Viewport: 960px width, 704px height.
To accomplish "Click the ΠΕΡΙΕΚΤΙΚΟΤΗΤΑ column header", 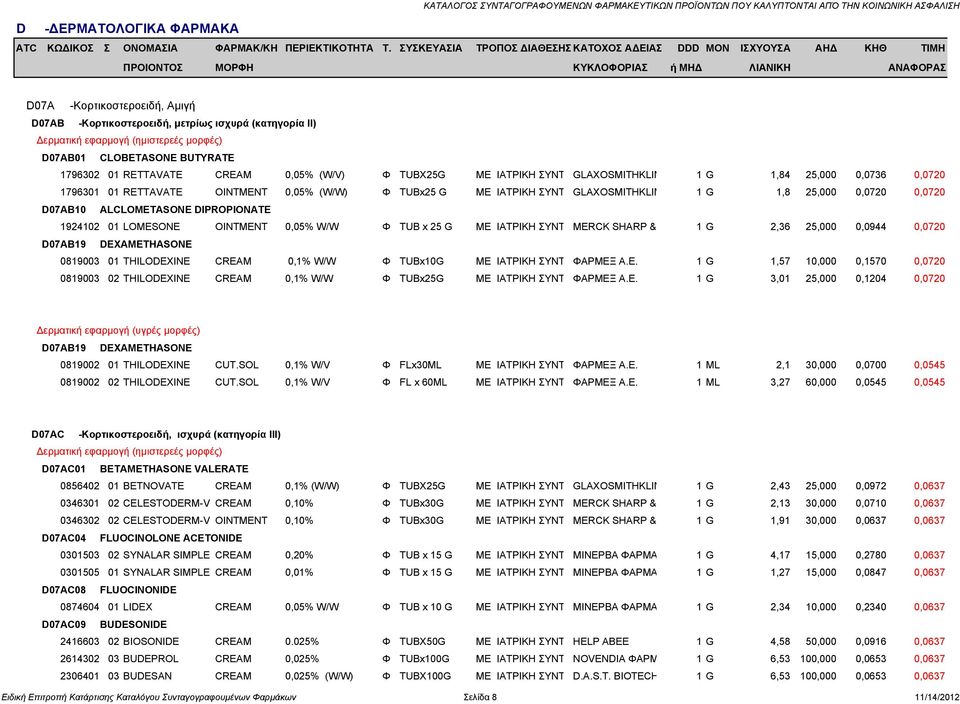I will 329,48.
